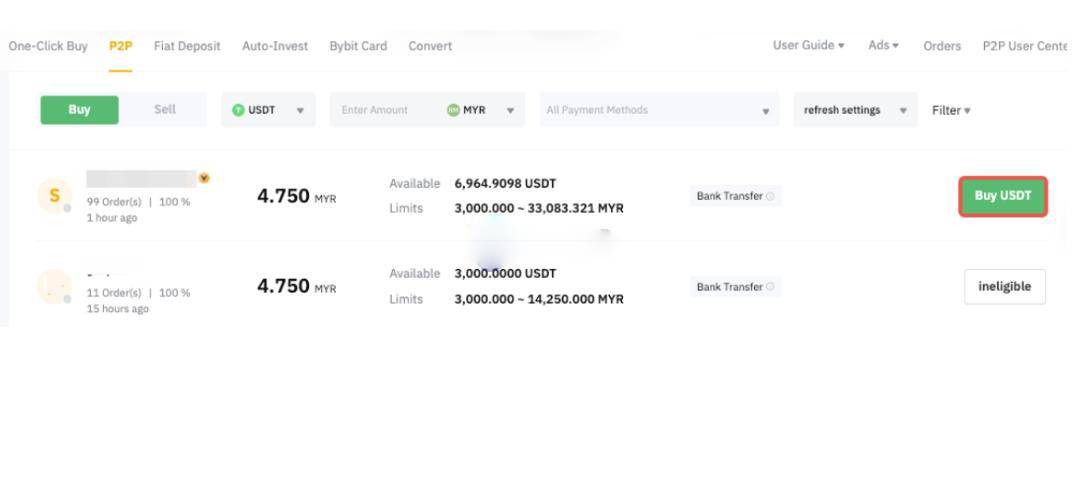1083x487 pixels.
Task: Open the User Guide menu
Action: 808,46
